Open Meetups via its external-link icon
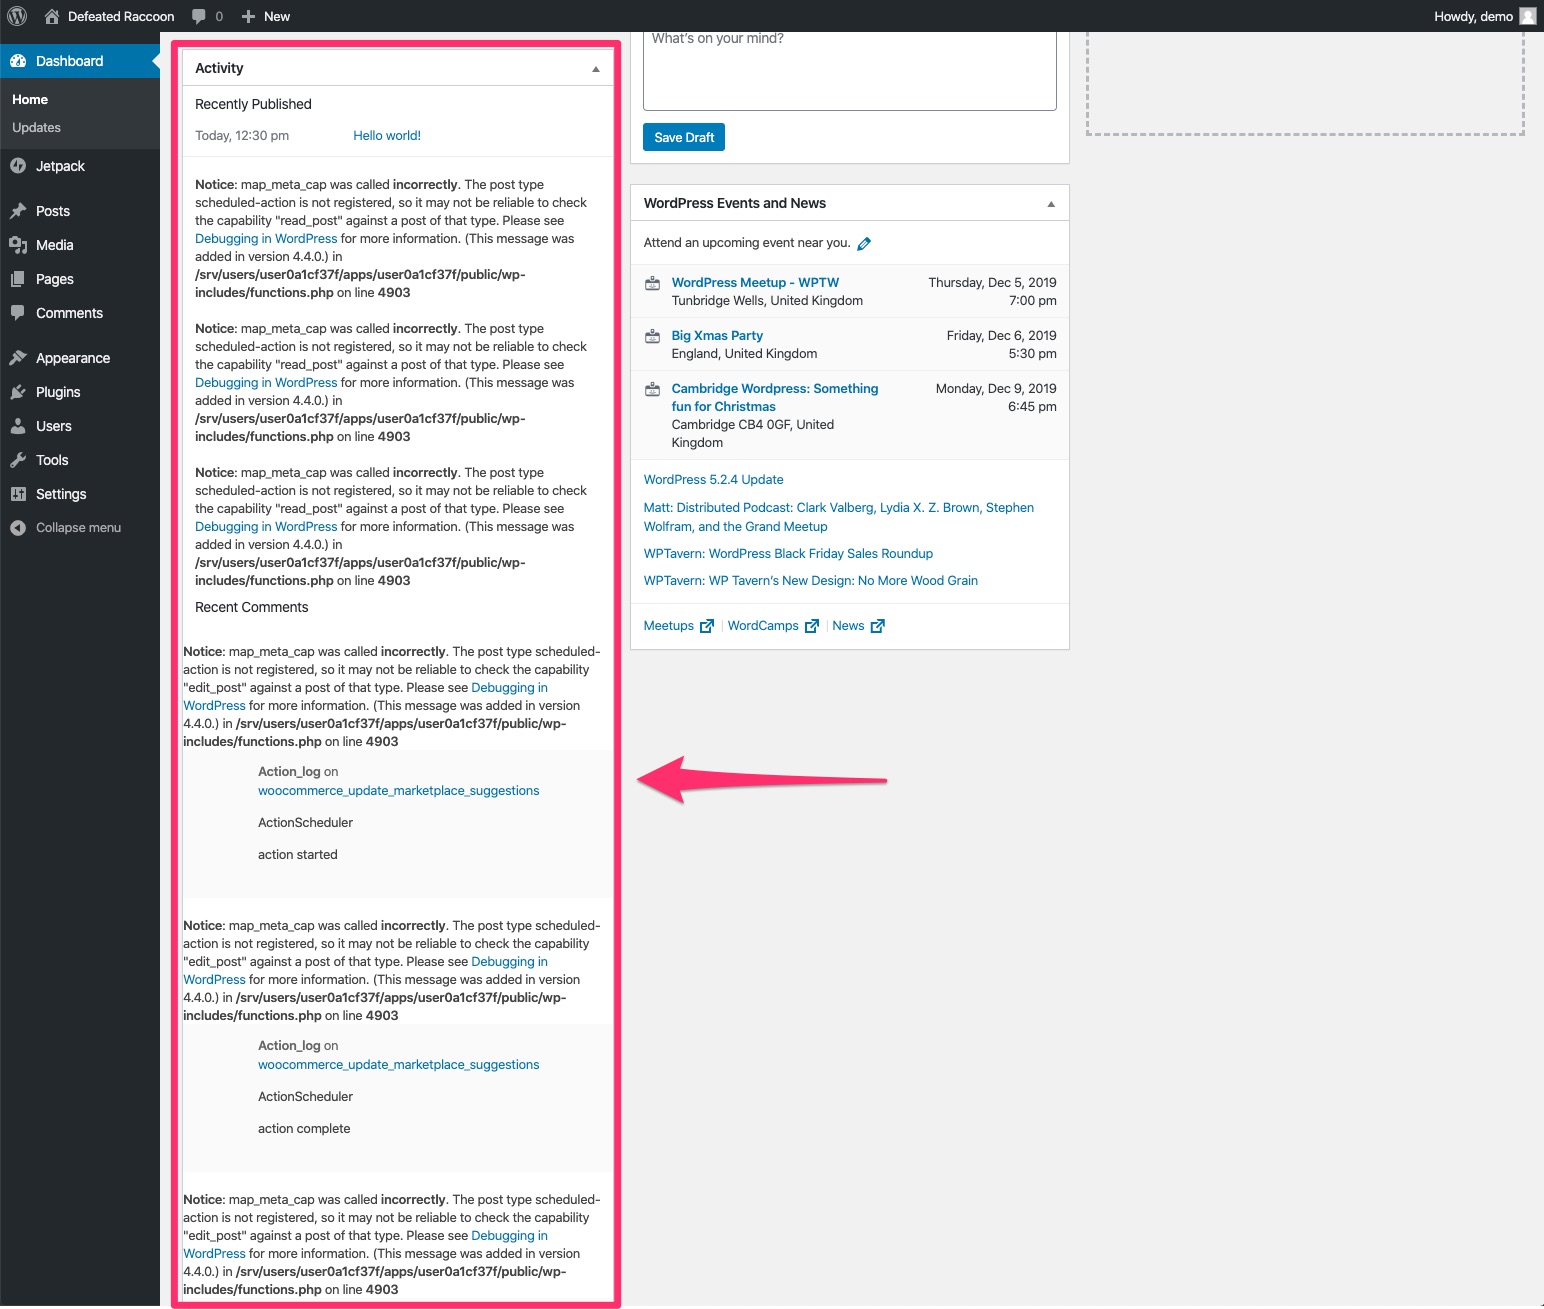This screenshot has height=1309, width=1544. pyautogui.click(x=707, y=625)
